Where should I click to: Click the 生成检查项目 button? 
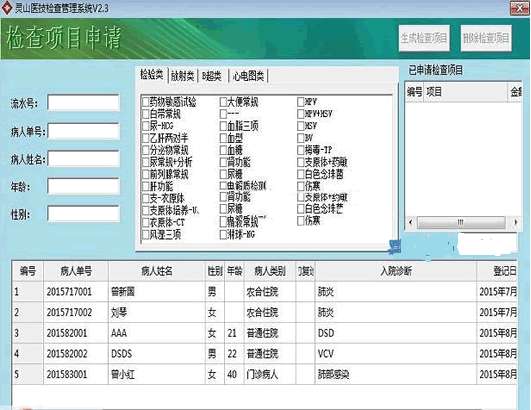click(x=424, y=38)
